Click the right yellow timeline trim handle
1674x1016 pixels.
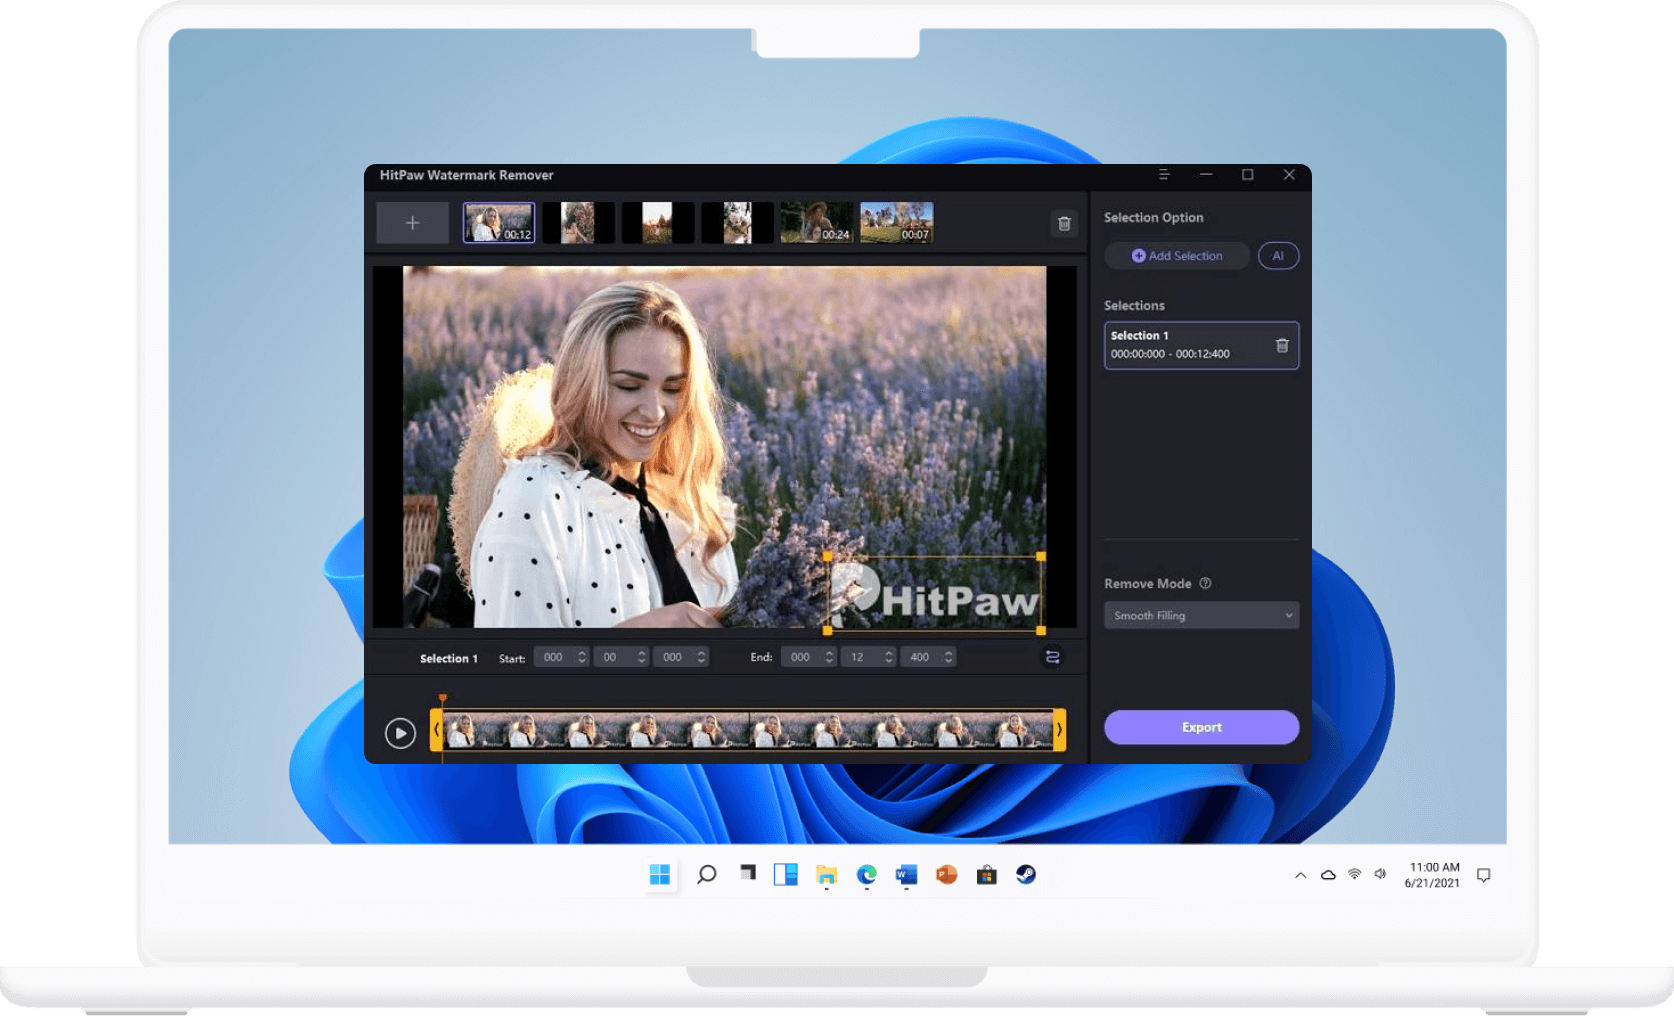pyautogui.click(x=1059, y=730)
